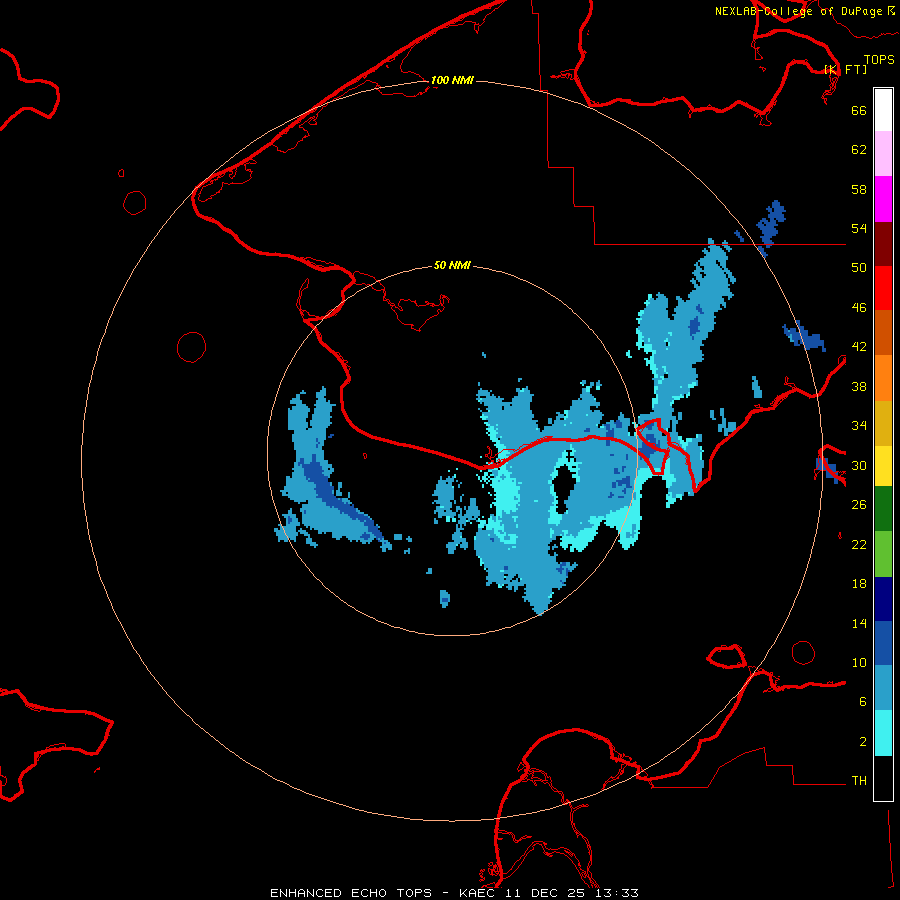Image resolution: width=900 pixels, height=900 pixels.
Task: Click the '6' legend value
Action: (863, 702)
